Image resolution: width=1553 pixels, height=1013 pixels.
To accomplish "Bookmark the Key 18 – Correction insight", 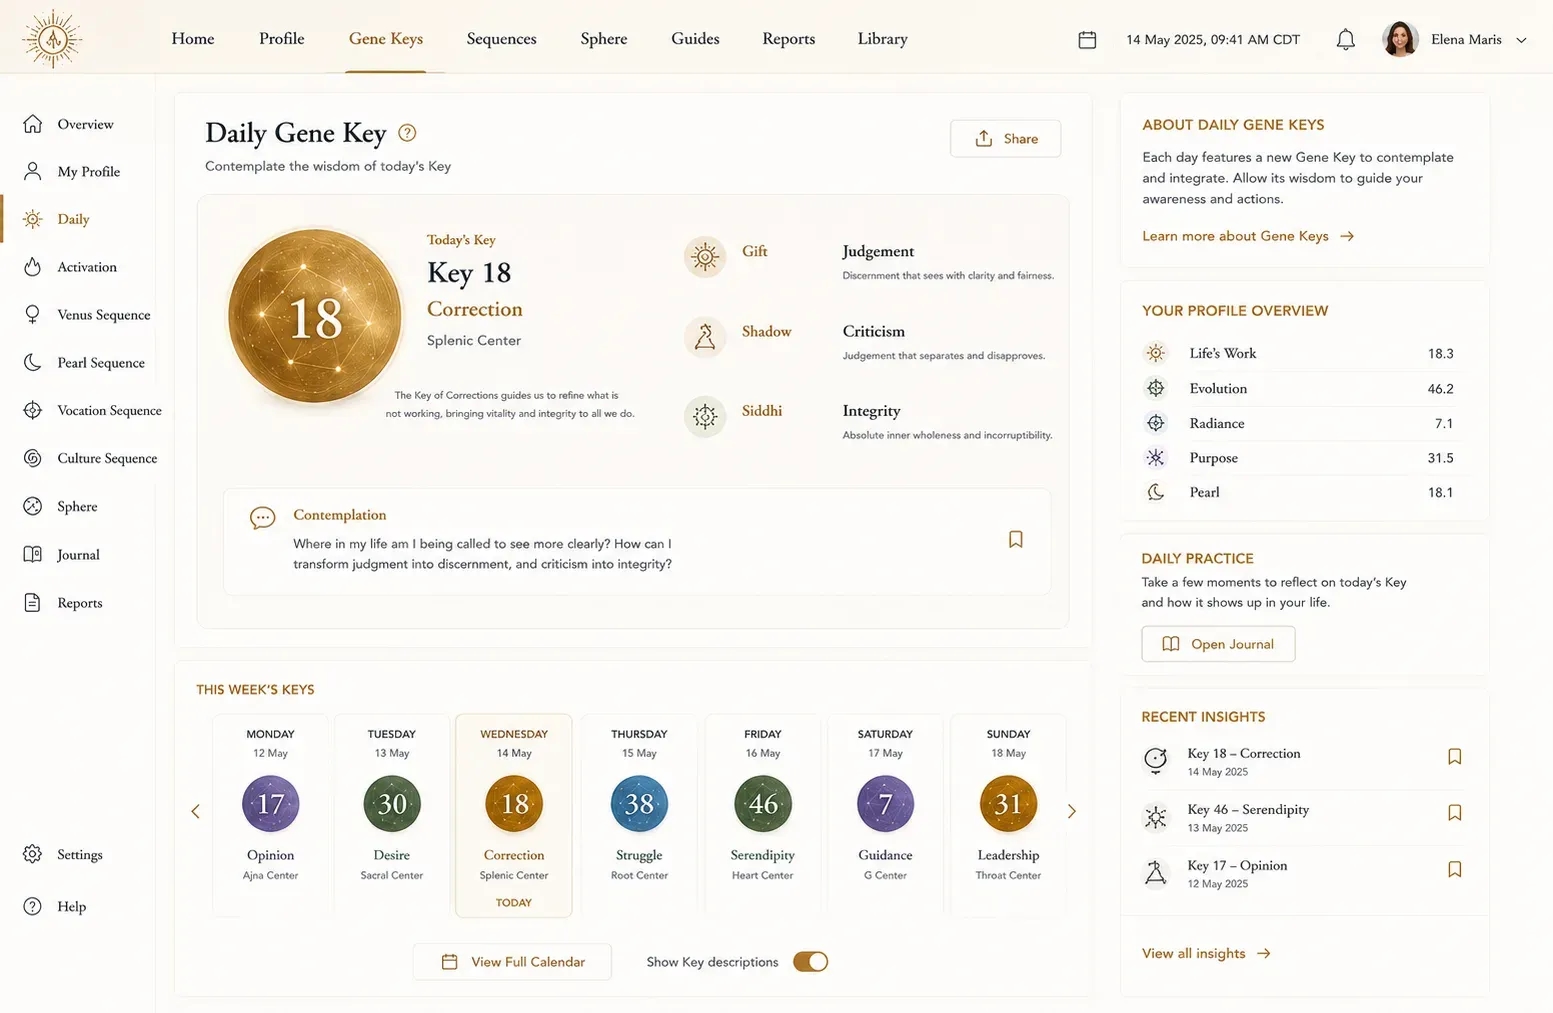I will pos(1454,757).
